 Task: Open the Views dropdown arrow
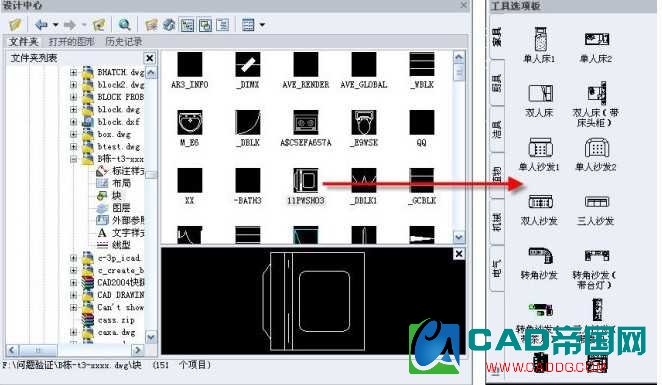click(x=262, y=25)
